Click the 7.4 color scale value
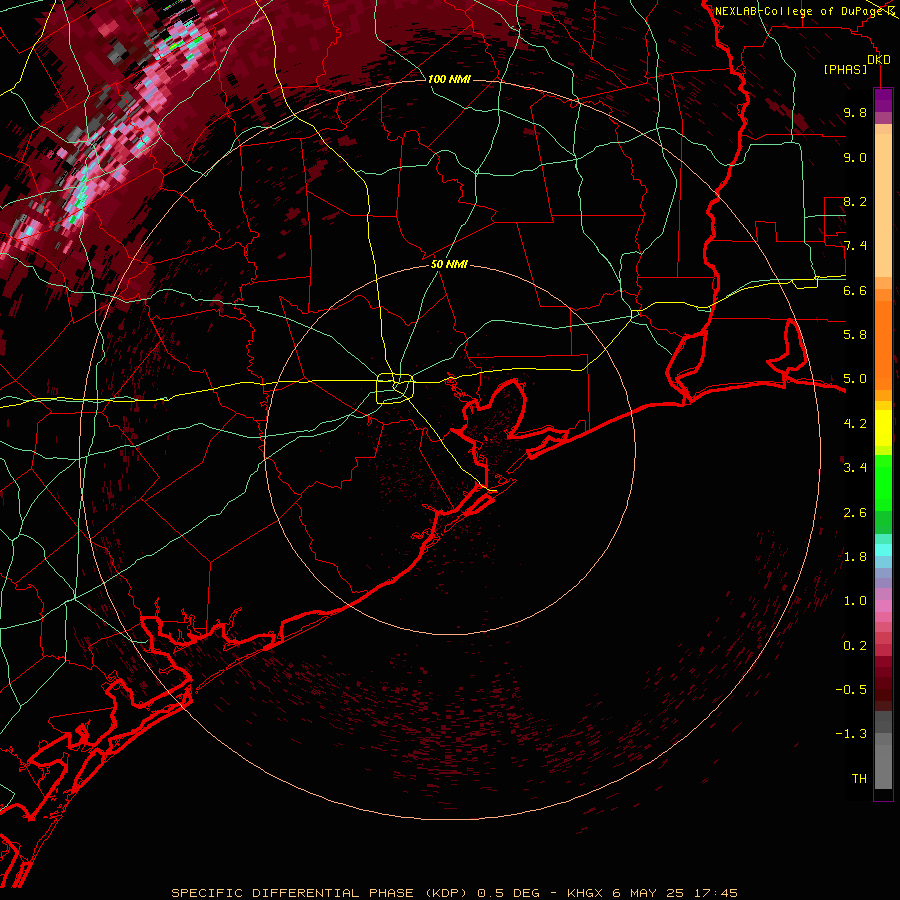 click(855, 246)
